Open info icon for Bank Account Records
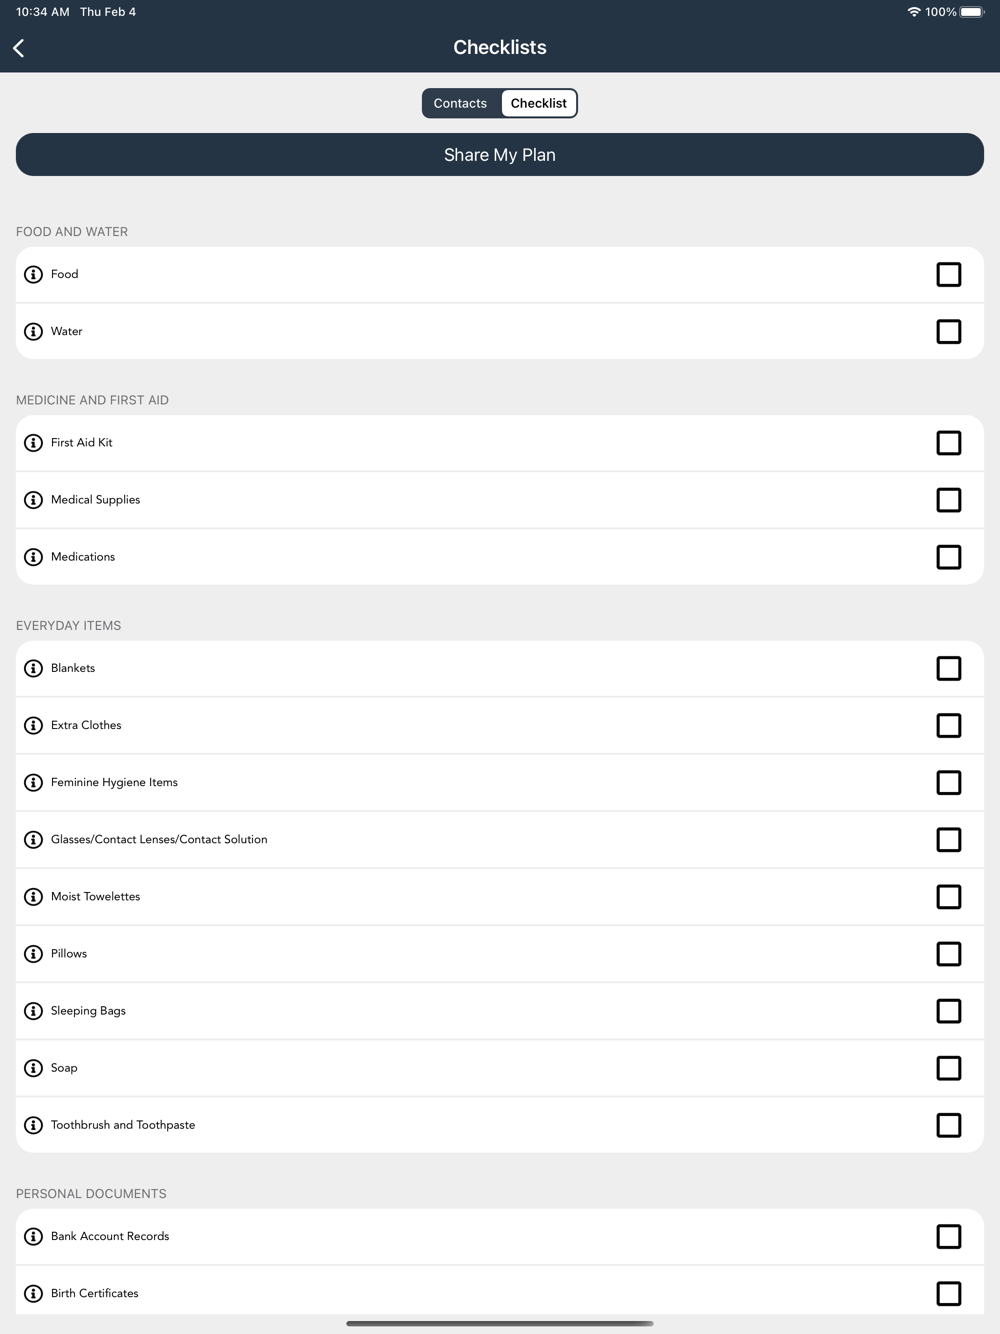Image resolution: width=1000 pixels, height=1334 pixels. [33, 1236]
